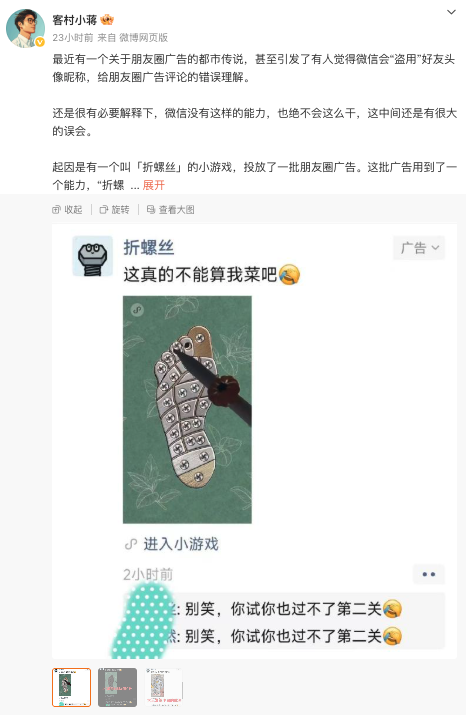Click the 进入小游戏 link
The width and height of the screenshot is (466, 720).
[x=180, y=544]
